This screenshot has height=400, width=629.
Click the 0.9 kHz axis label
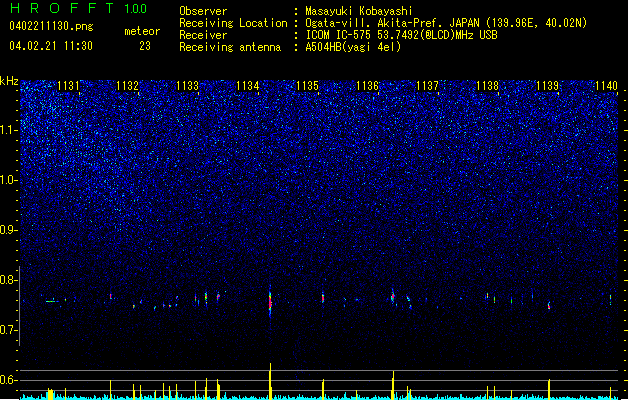(9, 230)
